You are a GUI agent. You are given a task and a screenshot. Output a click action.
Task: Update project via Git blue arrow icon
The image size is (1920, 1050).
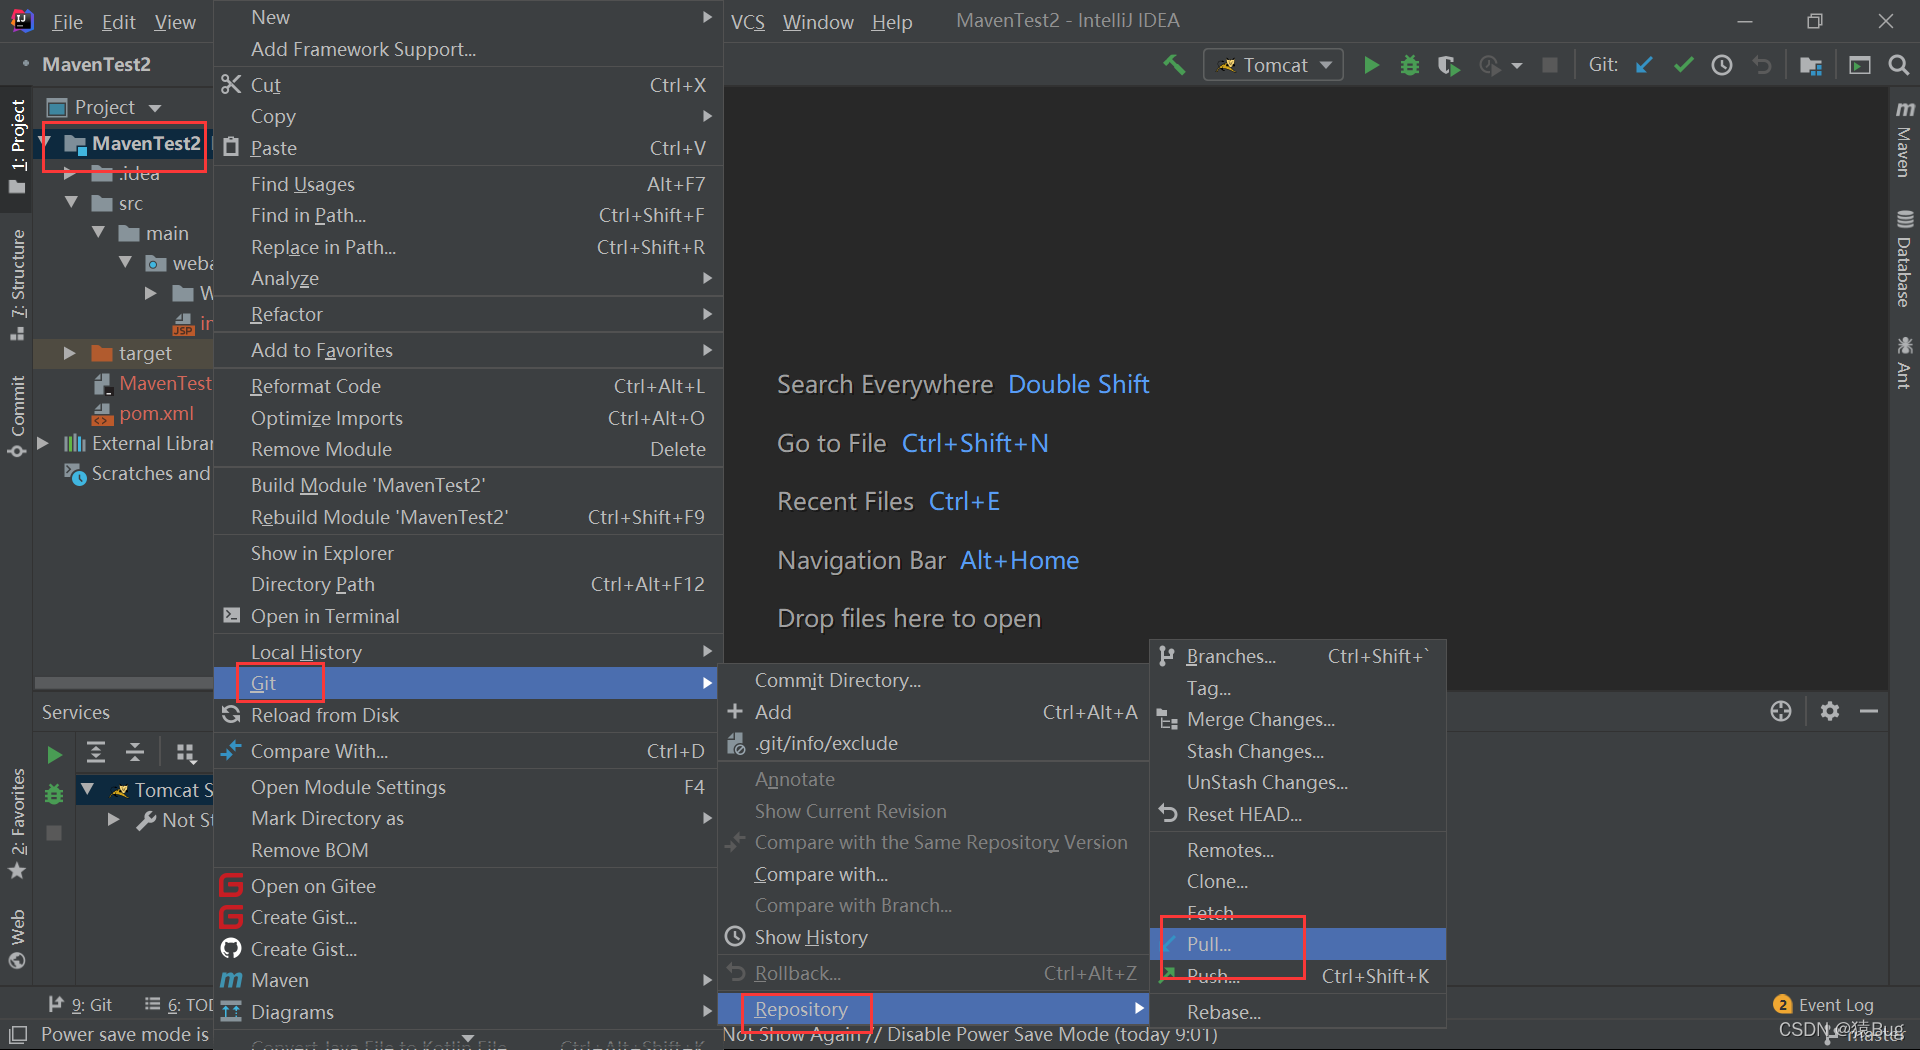(1644, 65)
